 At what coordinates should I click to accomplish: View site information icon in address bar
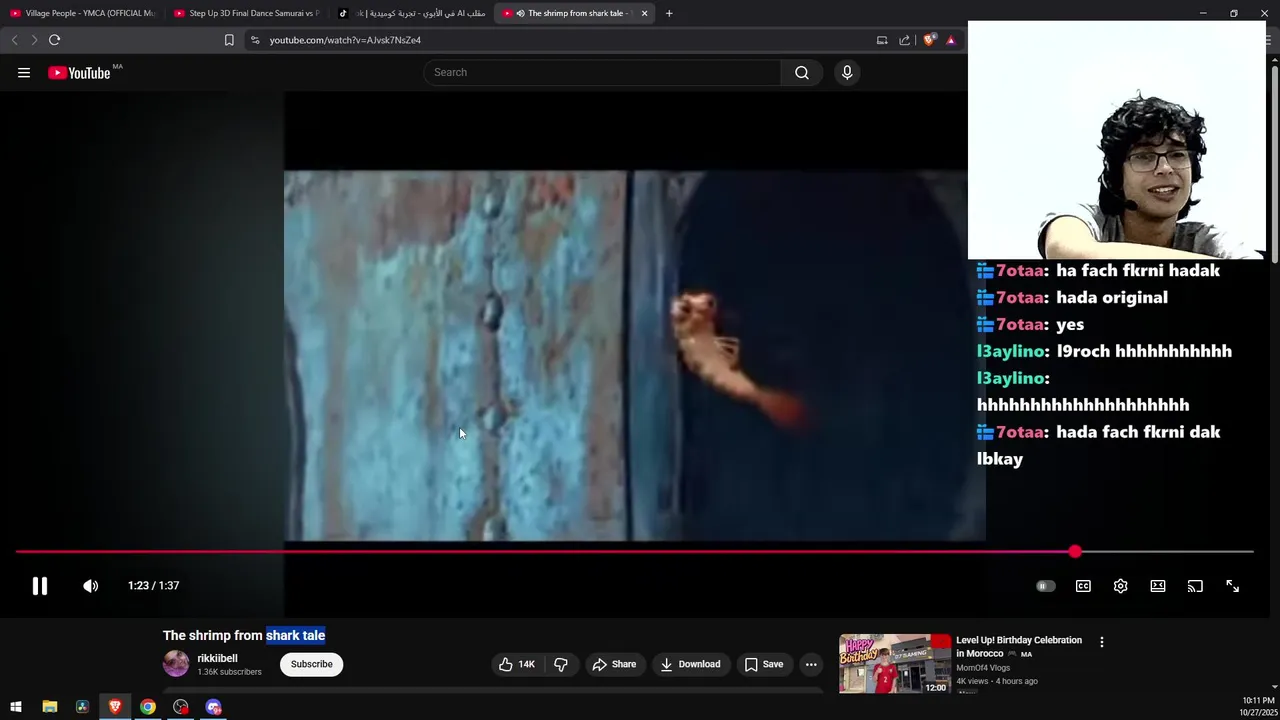[255, 40]
